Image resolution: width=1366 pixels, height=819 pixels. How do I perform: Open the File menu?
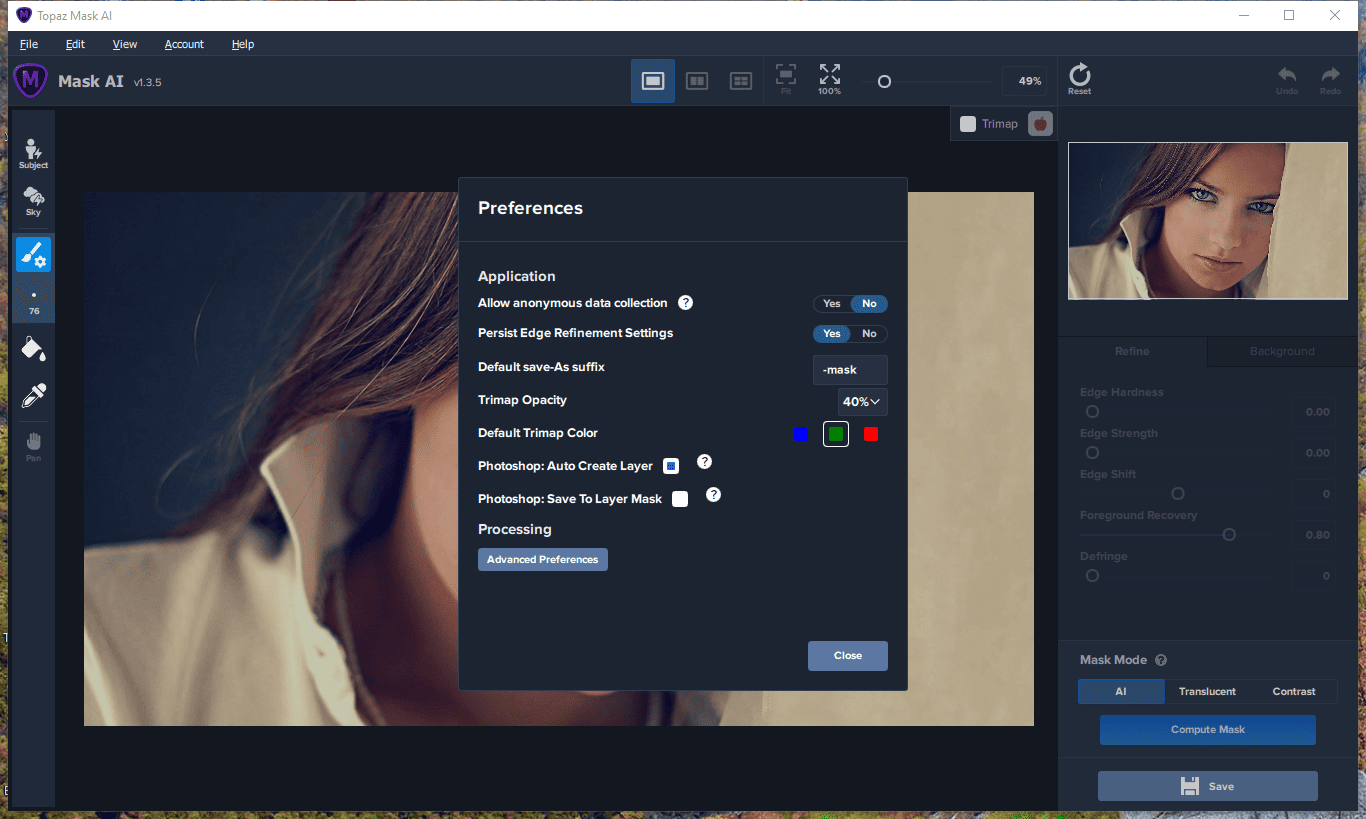29,44
